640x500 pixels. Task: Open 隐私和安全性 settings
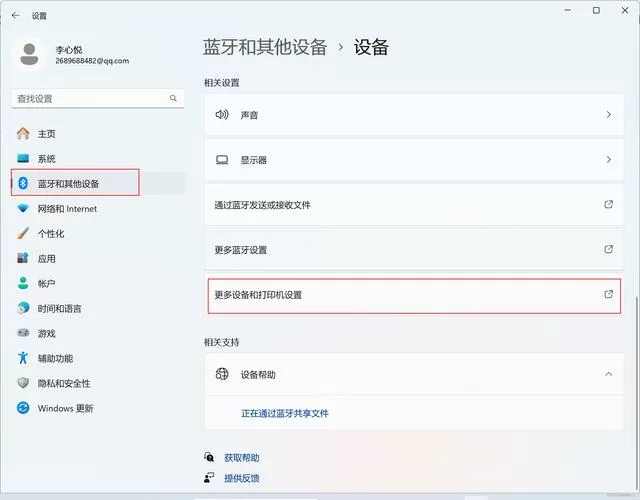pos(98,383)
